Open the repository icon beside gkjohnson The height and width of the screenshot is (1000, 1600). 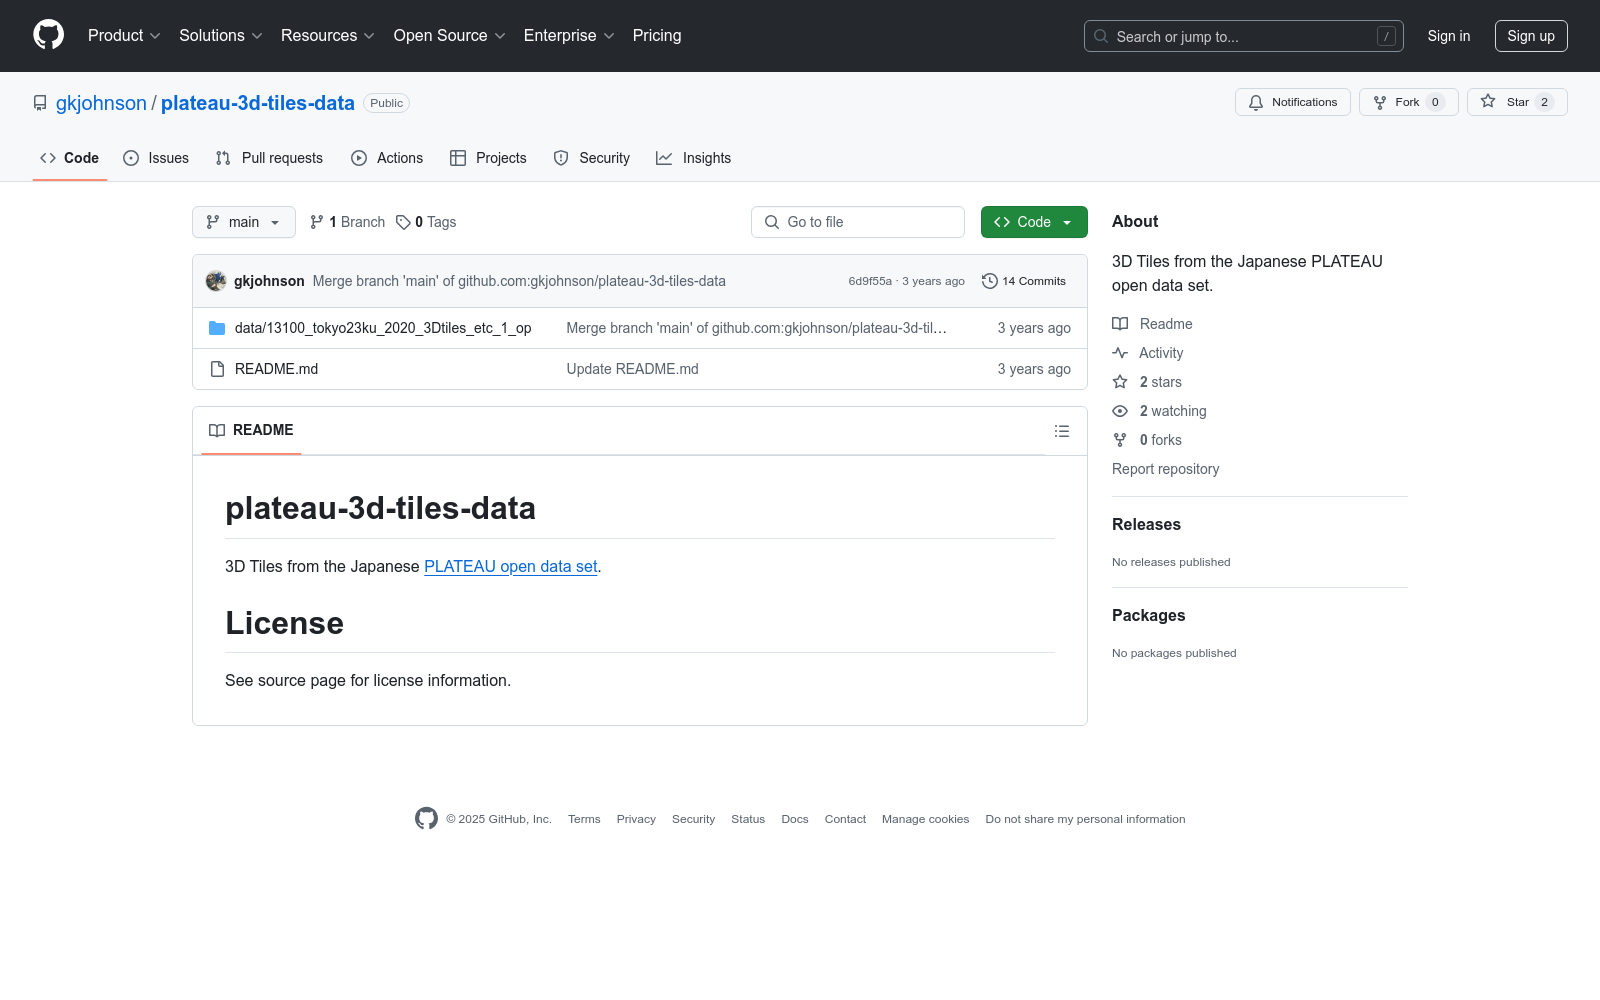(x=40, y=103)
